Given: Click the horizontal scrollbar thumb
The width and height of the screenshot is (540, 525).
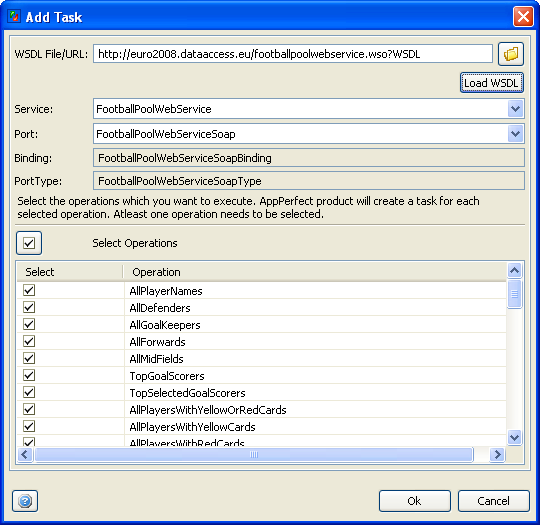Looking at the screenshot, I should [x=254, y=454].
